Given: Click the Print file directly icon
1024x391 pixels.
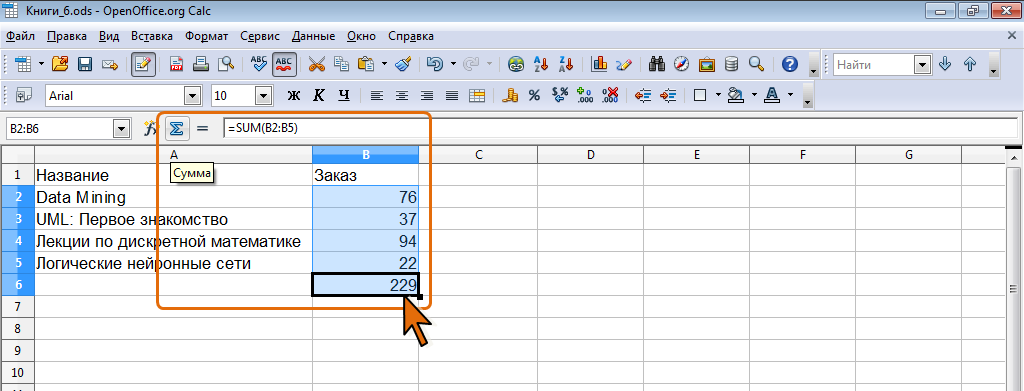Looking at the screenshot, I should pos(201,64).
